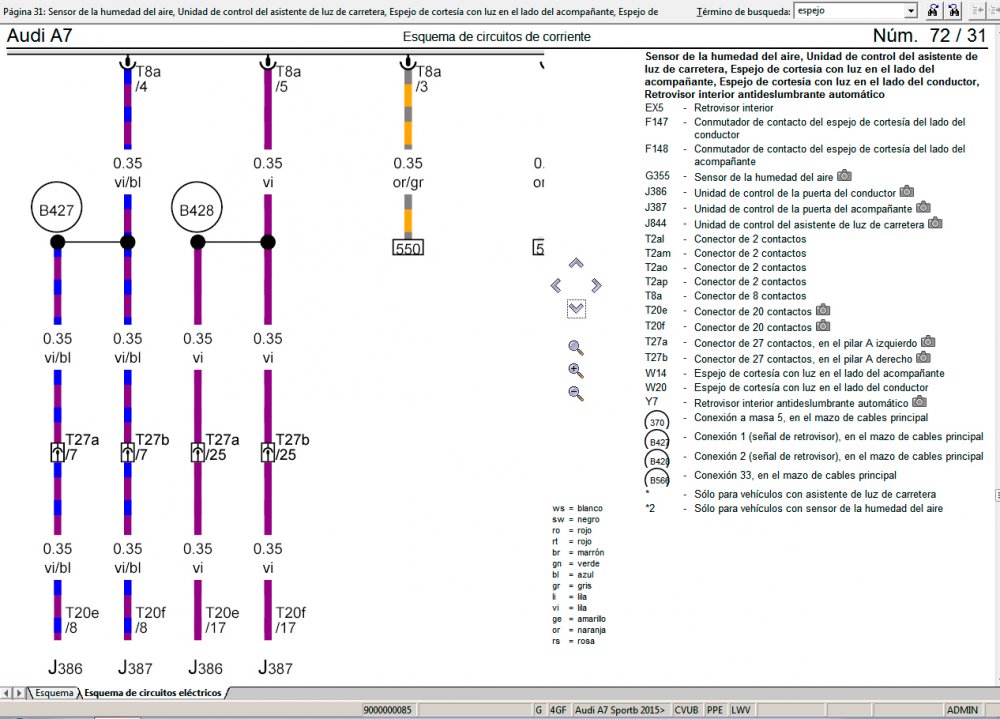Click the ADMIN status bar field
This screenshot has height=719, width=1000.
click(962, 709)
